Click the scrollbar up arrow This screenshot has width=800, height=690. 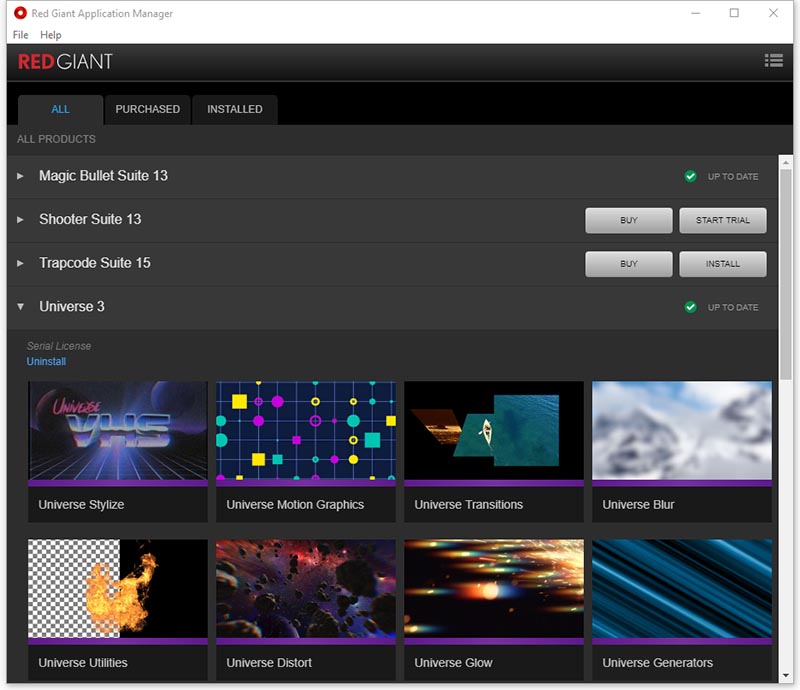[785, 162]
